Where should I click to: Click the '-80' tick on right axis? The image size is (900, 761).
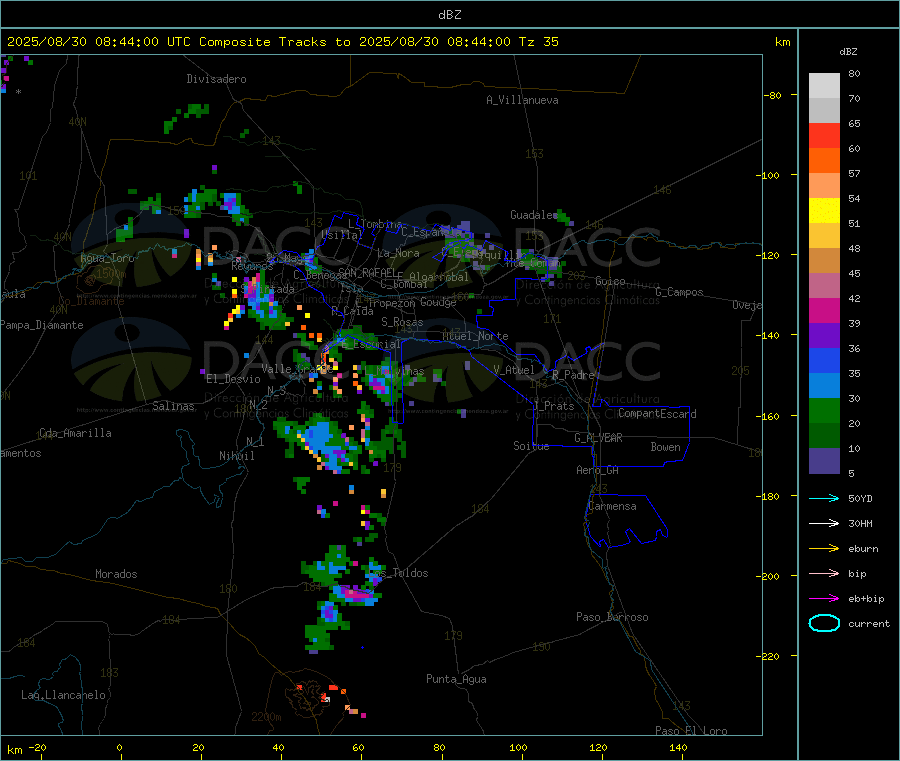tap(772, 95)
